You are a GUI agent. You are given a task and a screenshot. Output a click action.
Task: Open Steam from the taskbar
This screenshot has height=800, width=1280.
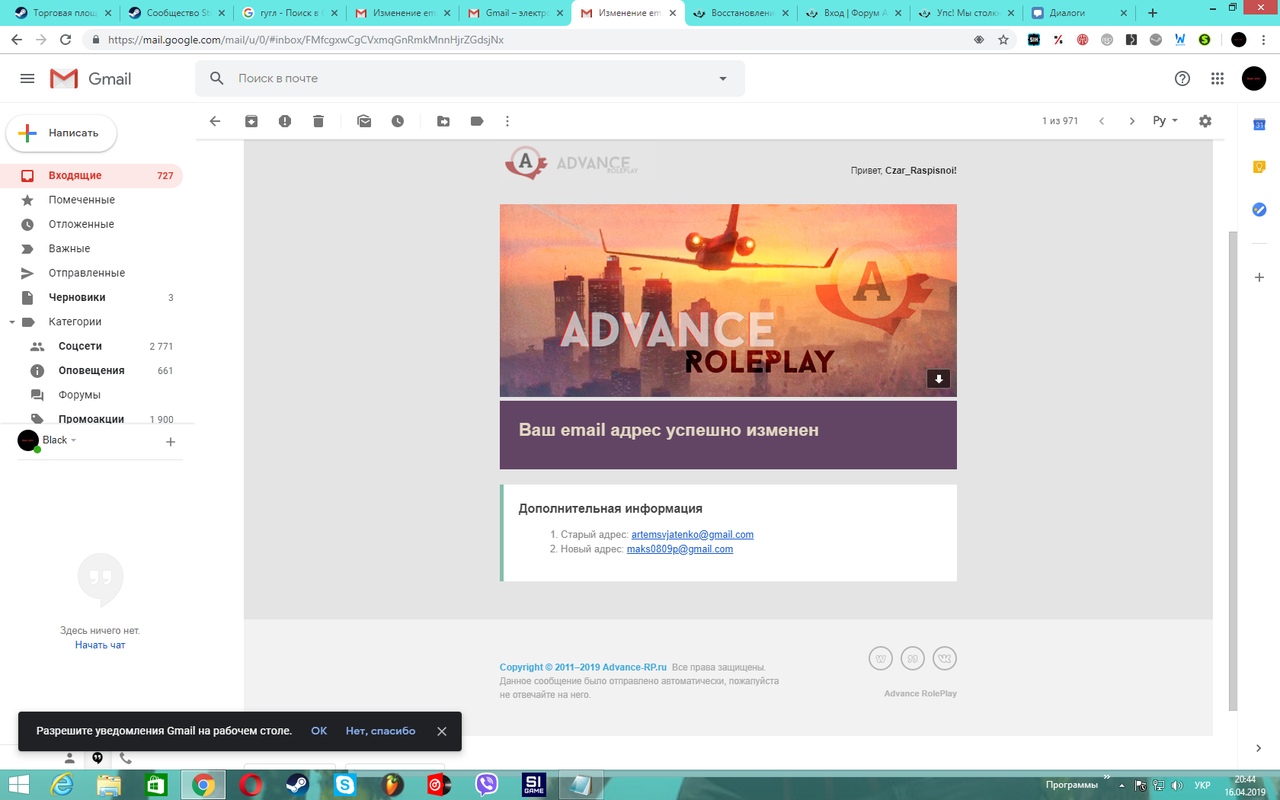click(298, 785)
